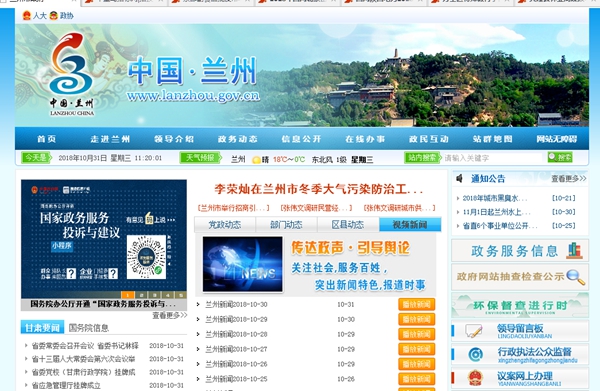
Task: Open the 政务服务信息 banner
Action: point(520,251)
